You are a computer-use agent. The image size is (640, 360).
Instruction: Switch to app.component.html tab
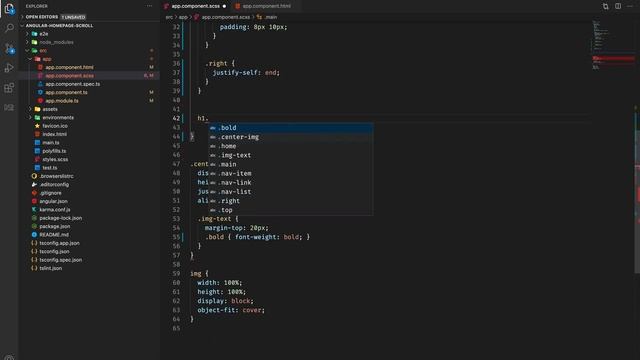[x=266, y=6]
